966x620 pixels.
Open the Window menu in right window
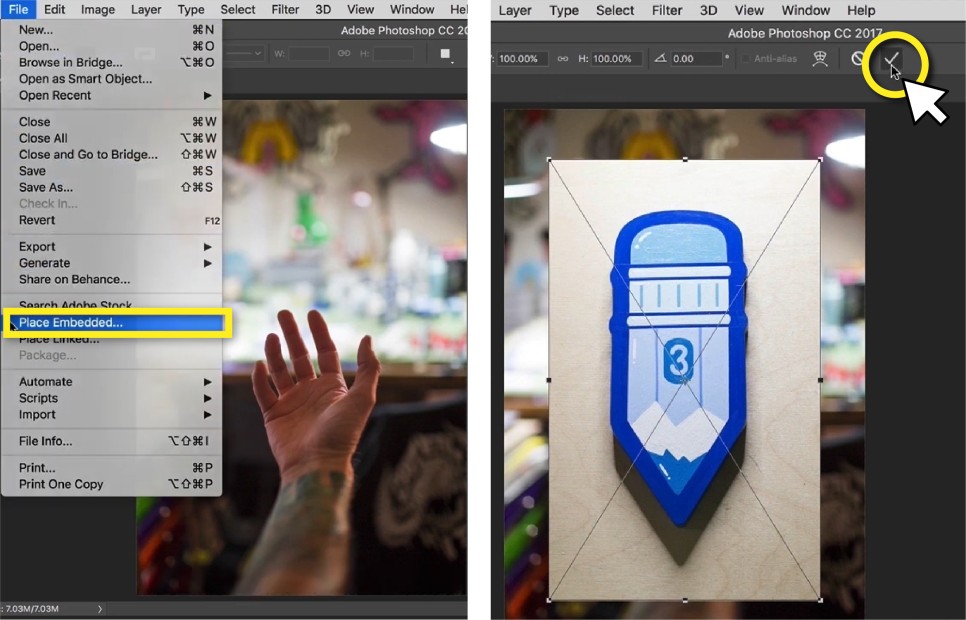coord(806,10)
